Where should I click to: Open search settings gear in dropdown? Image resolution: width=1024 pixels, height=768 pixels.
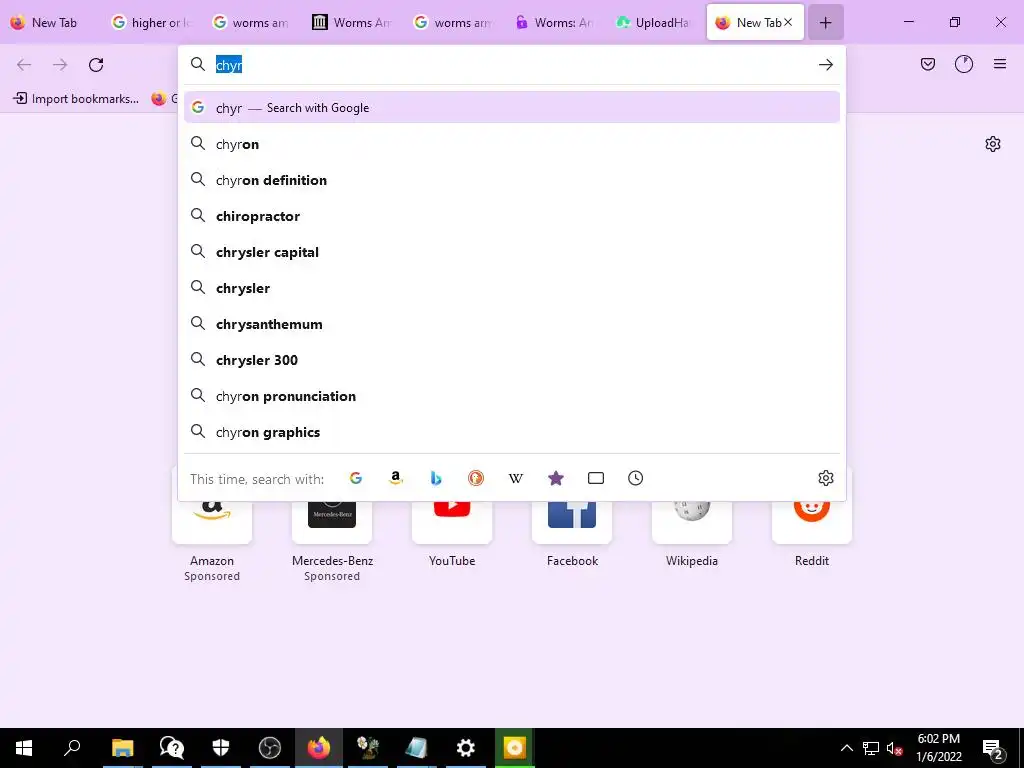(825, 478)
